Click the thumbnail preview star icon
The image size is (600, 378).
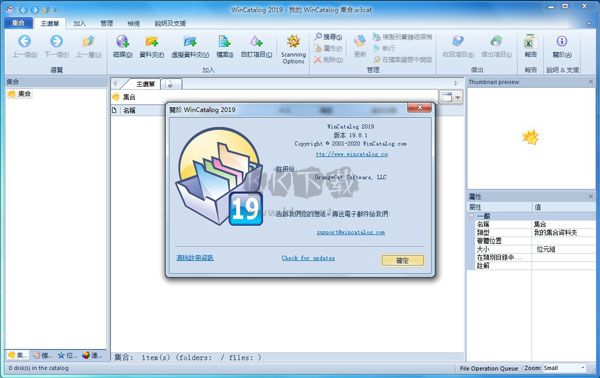(x=530, y=137)
